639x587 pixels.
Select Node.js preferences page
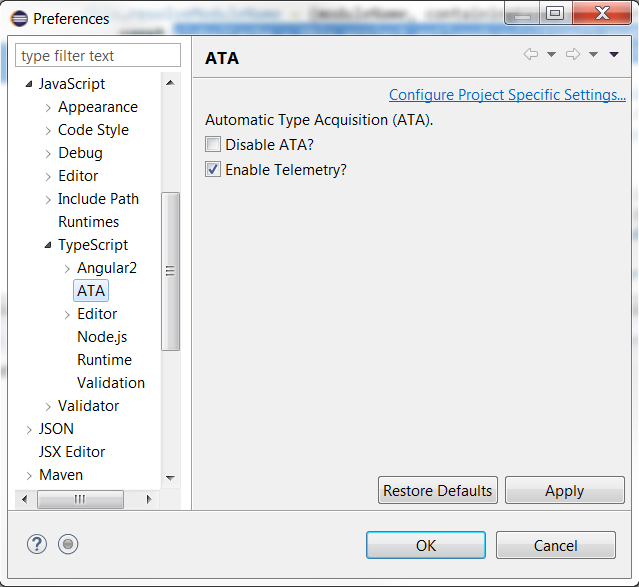(x=102, y=337)
